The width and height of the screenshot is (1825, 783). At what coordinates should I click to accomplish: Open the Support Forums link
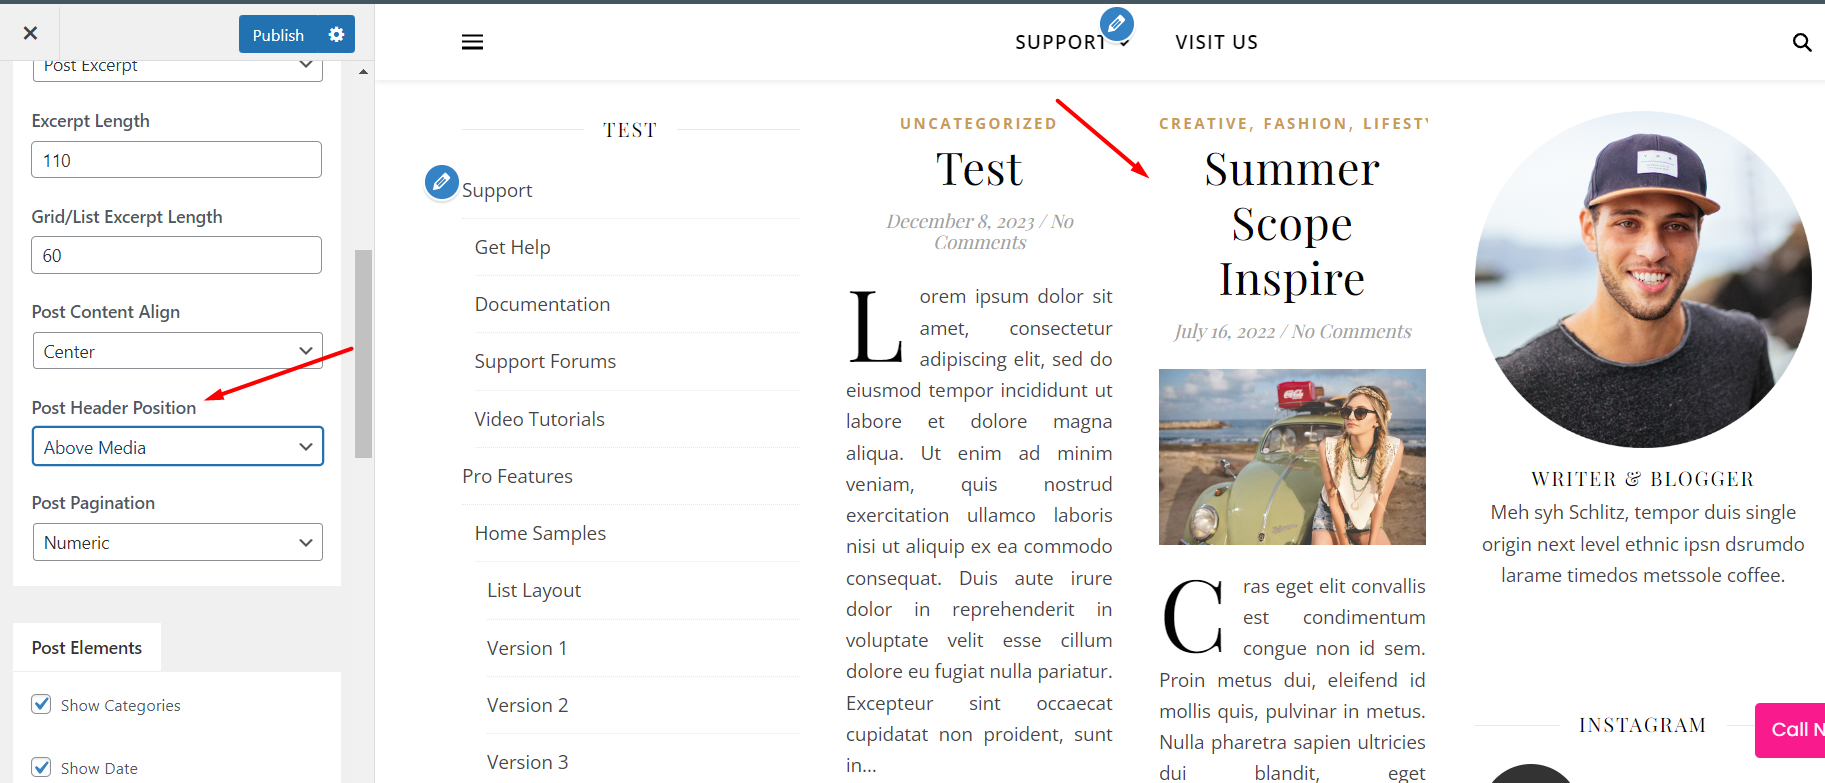click(x=545, y=361)
